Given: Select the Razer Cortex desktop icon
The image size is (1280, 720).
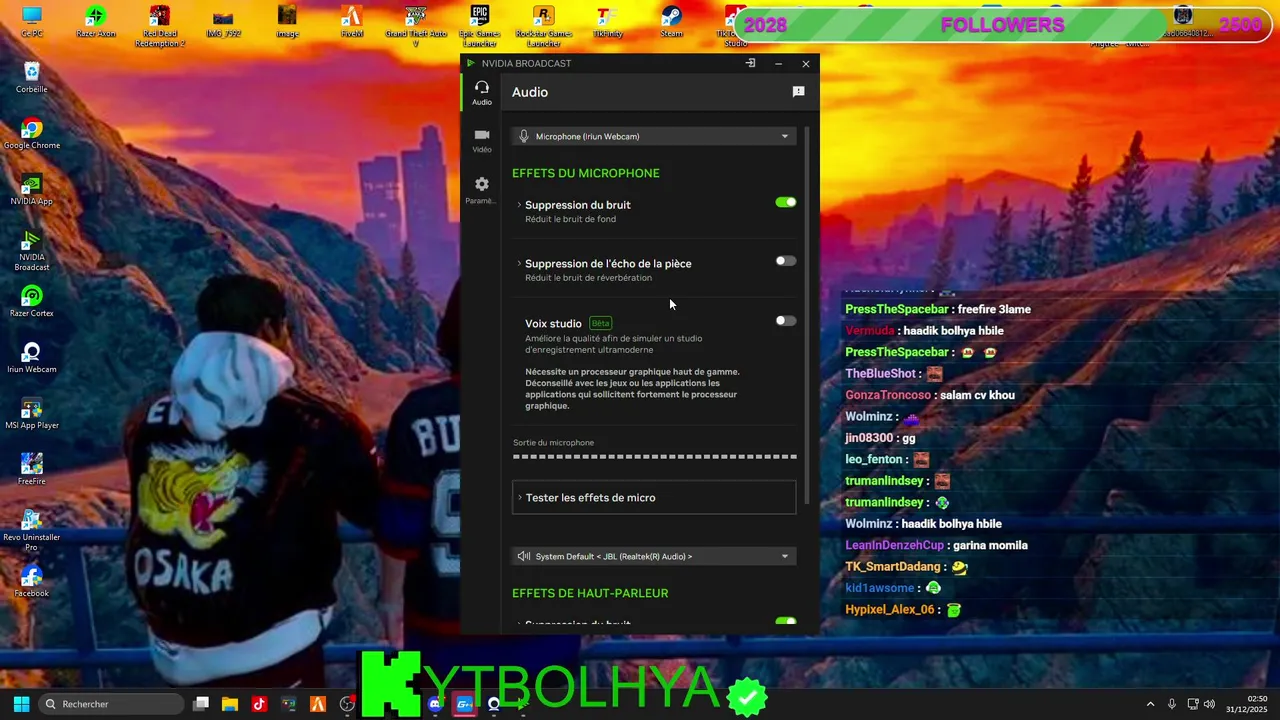Looking at the screenshot, I should [32, 302].
